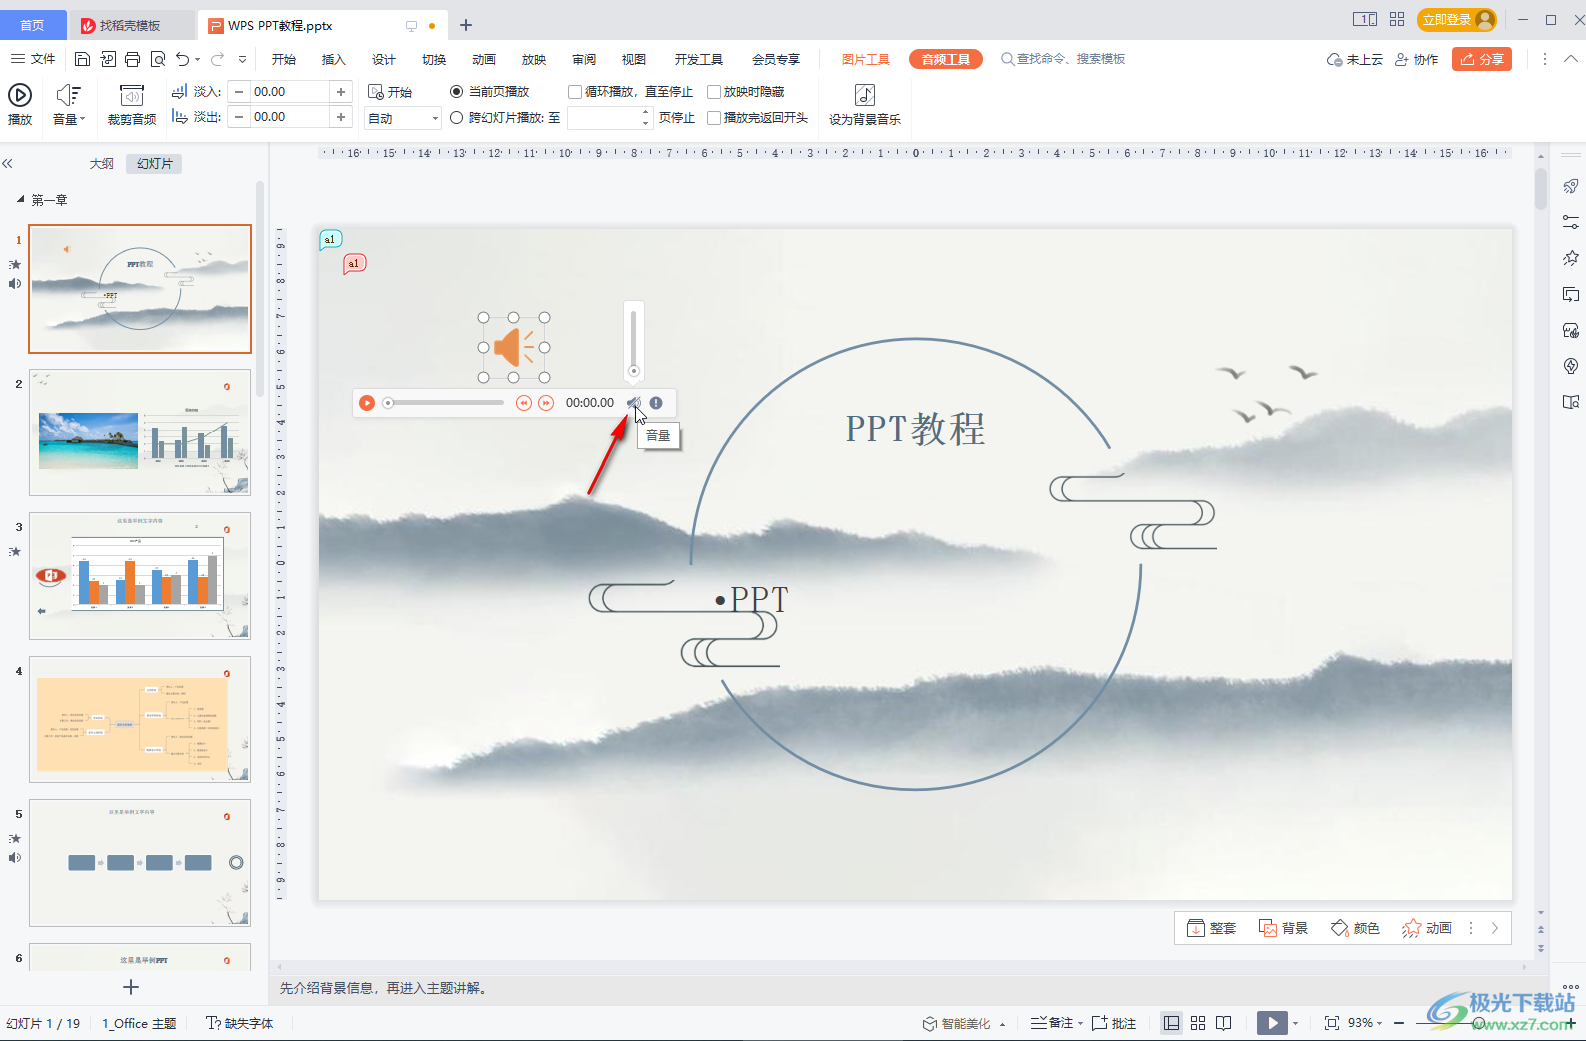
Task: Switch to reading view icon
Action: [x=1224, y=1023]
